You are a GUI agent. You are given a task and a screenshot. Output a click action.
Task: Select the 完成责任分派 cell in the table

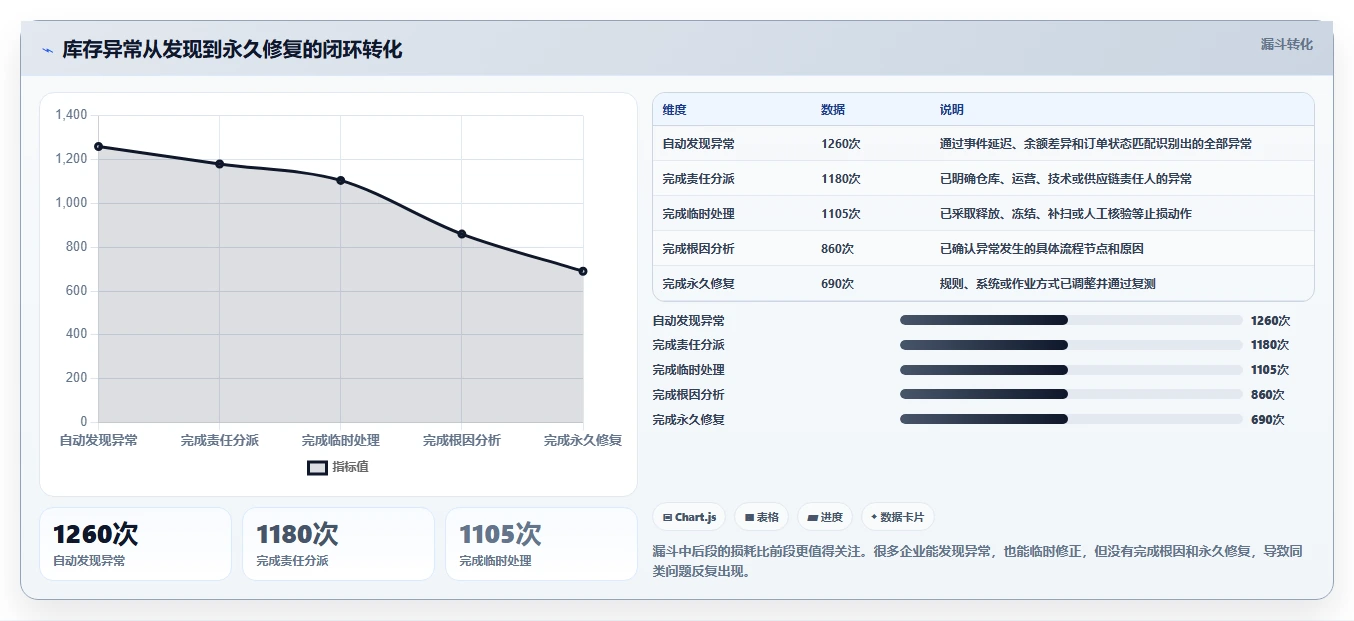(698, 179)
